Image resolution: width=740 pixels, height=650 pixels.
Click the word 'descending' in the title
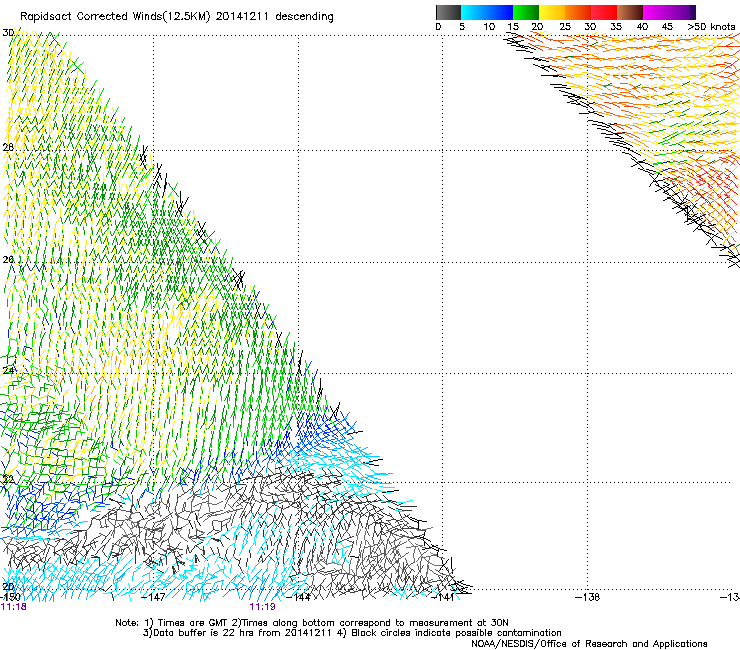pos(304,17)
